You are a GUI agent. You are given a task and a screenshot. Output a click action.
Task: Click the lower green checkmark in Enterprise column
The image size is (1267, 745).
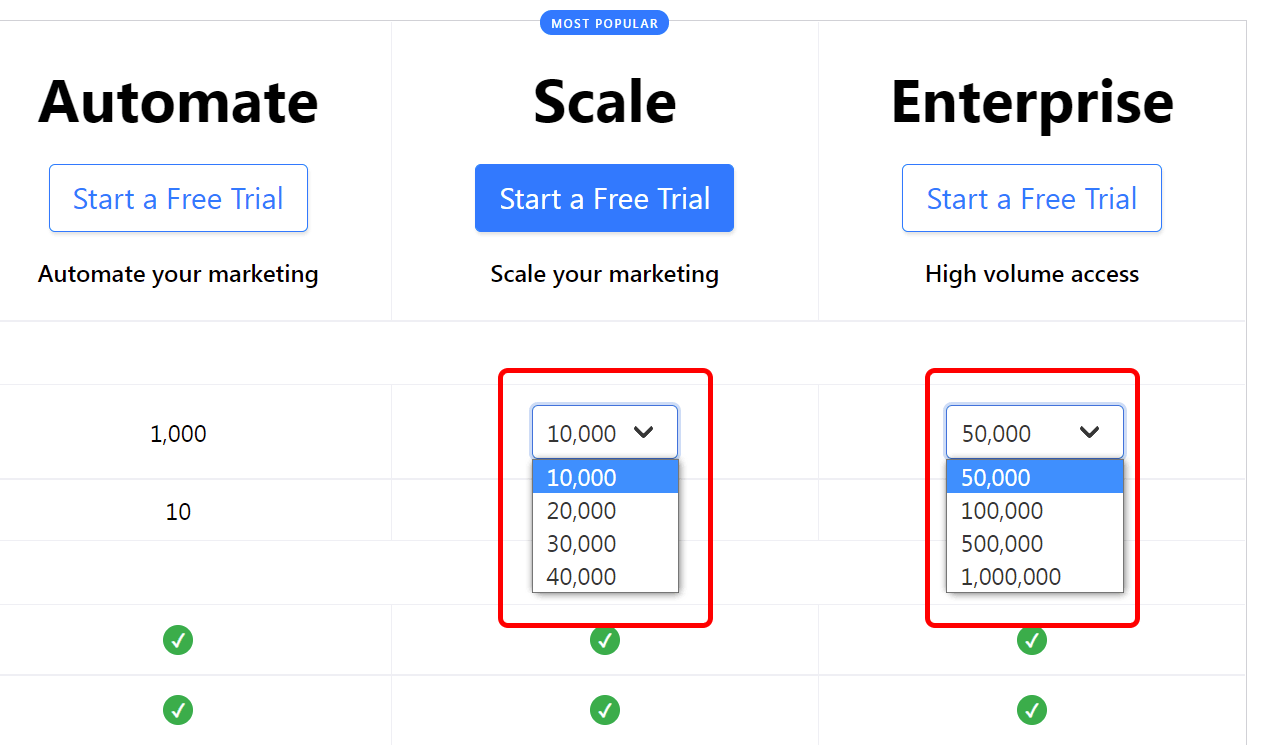1031,710
